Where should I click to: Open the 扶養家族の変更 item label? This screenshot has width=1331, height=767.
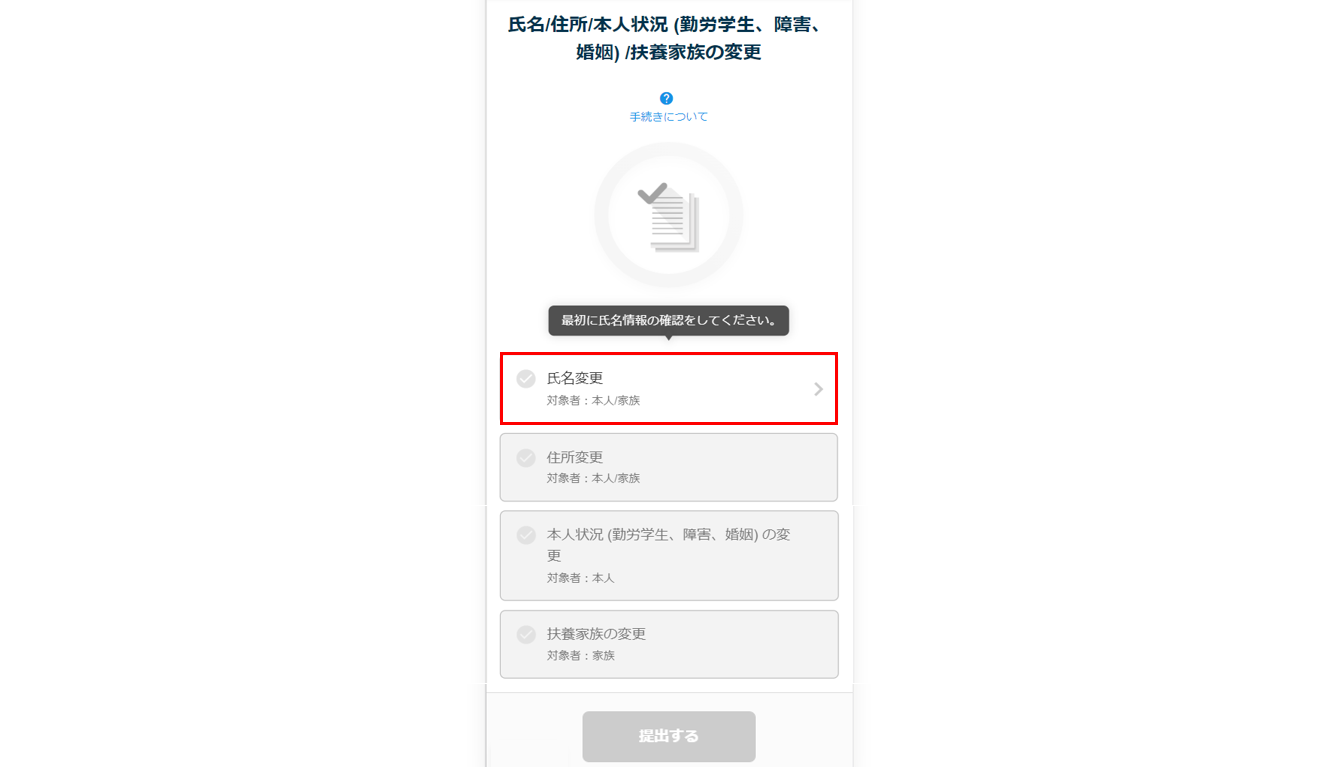[x=596, y=634]
